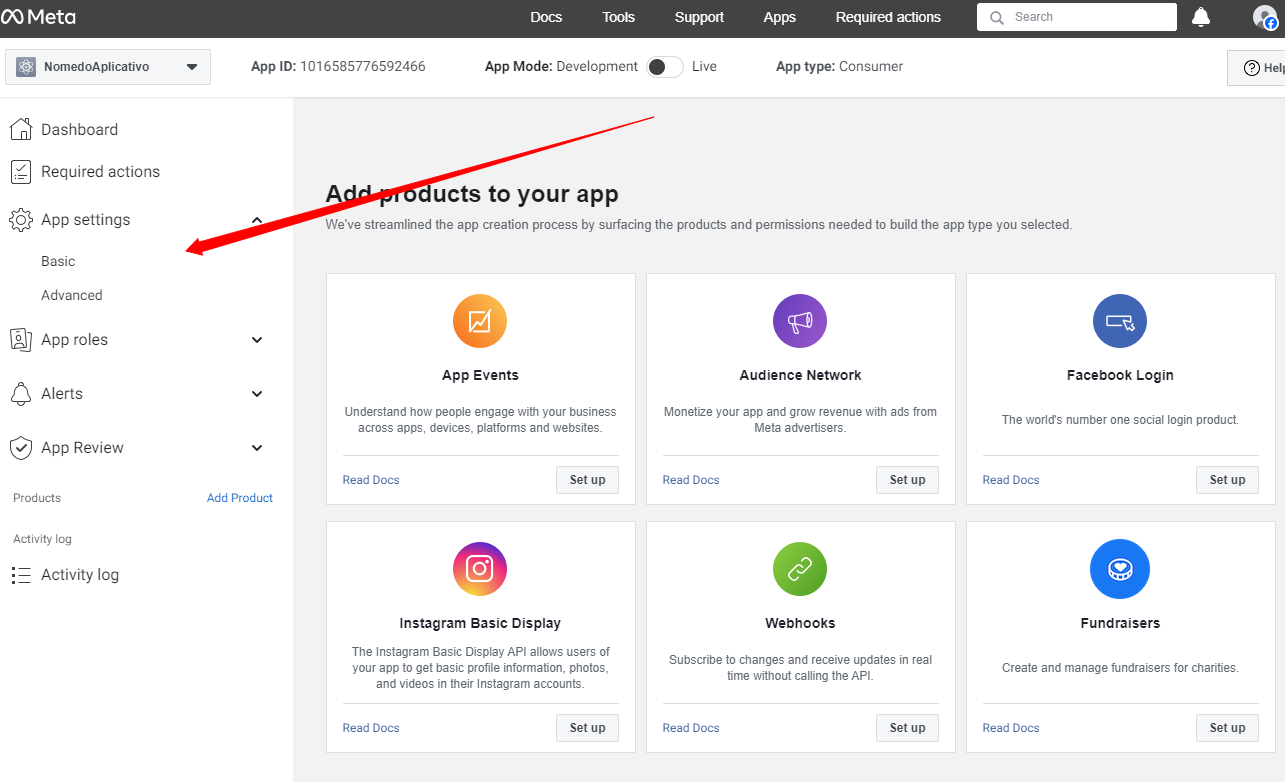
Task: Toggle App Mode to Live
Action: (x=665, y=67)
